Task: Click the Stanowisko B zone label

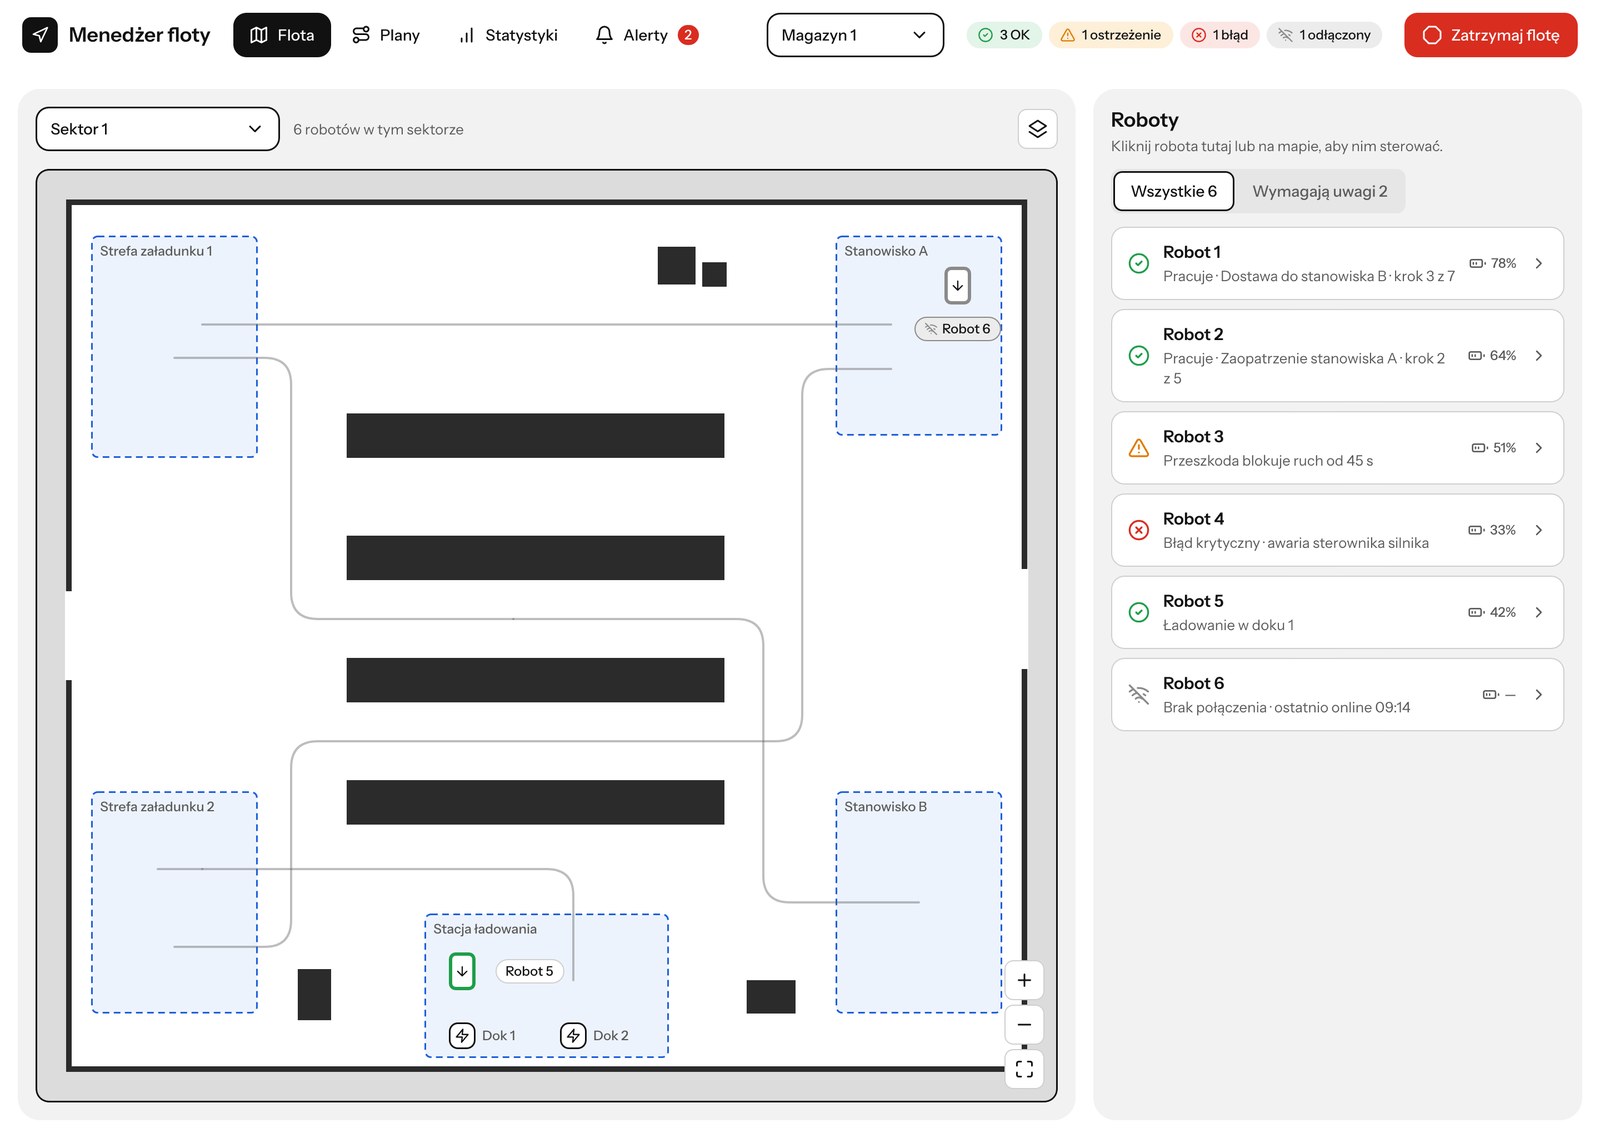Action: click(x=885, y=806)
